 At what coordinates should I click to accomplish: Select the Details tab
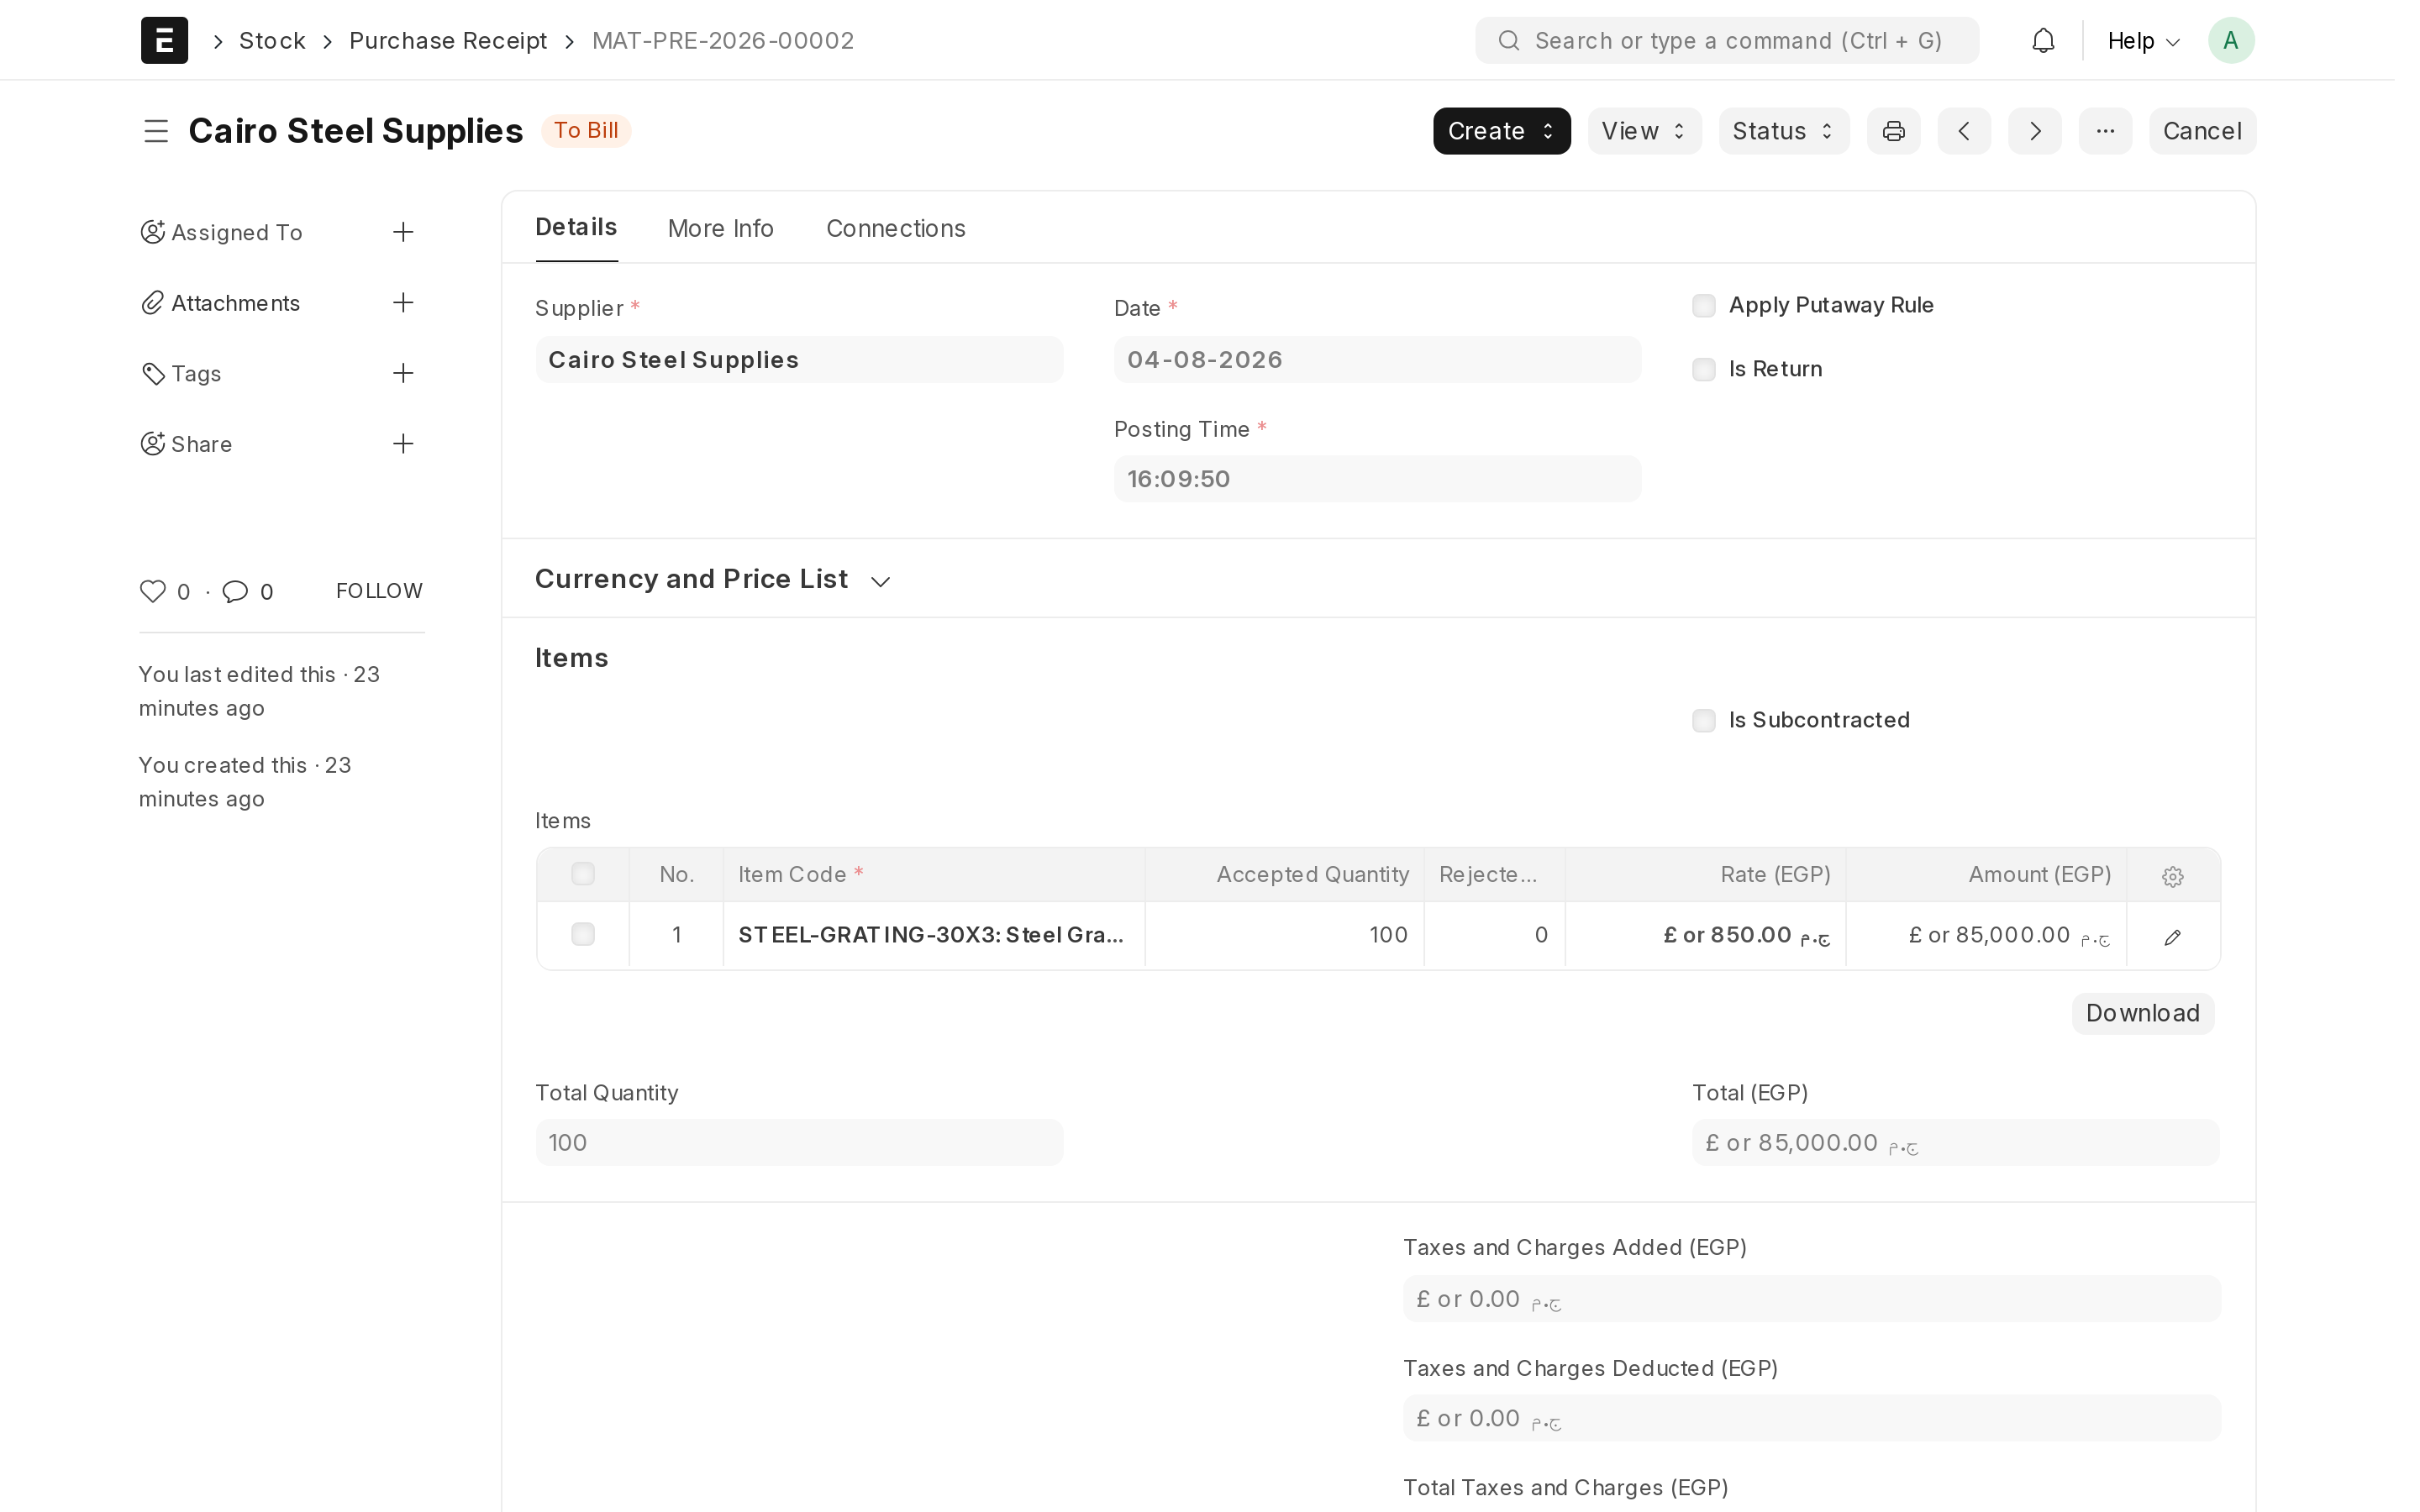tap(576, 227)
